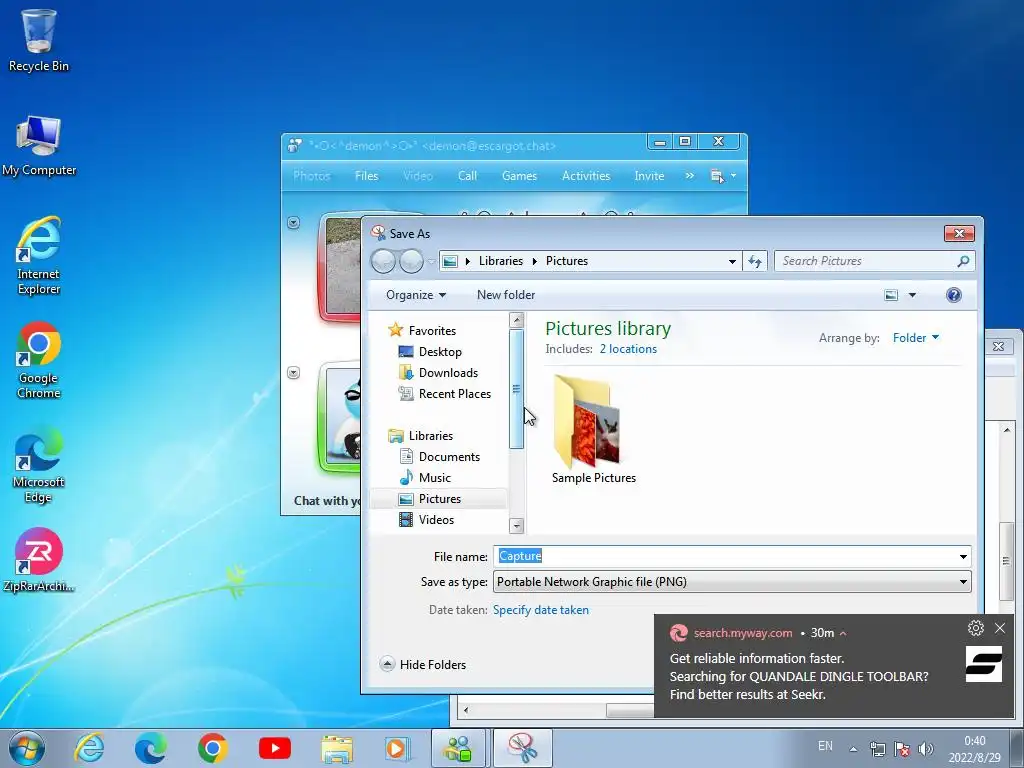Click New folder button
Viewport: 1024px width, 768px height.
(505, 295)
